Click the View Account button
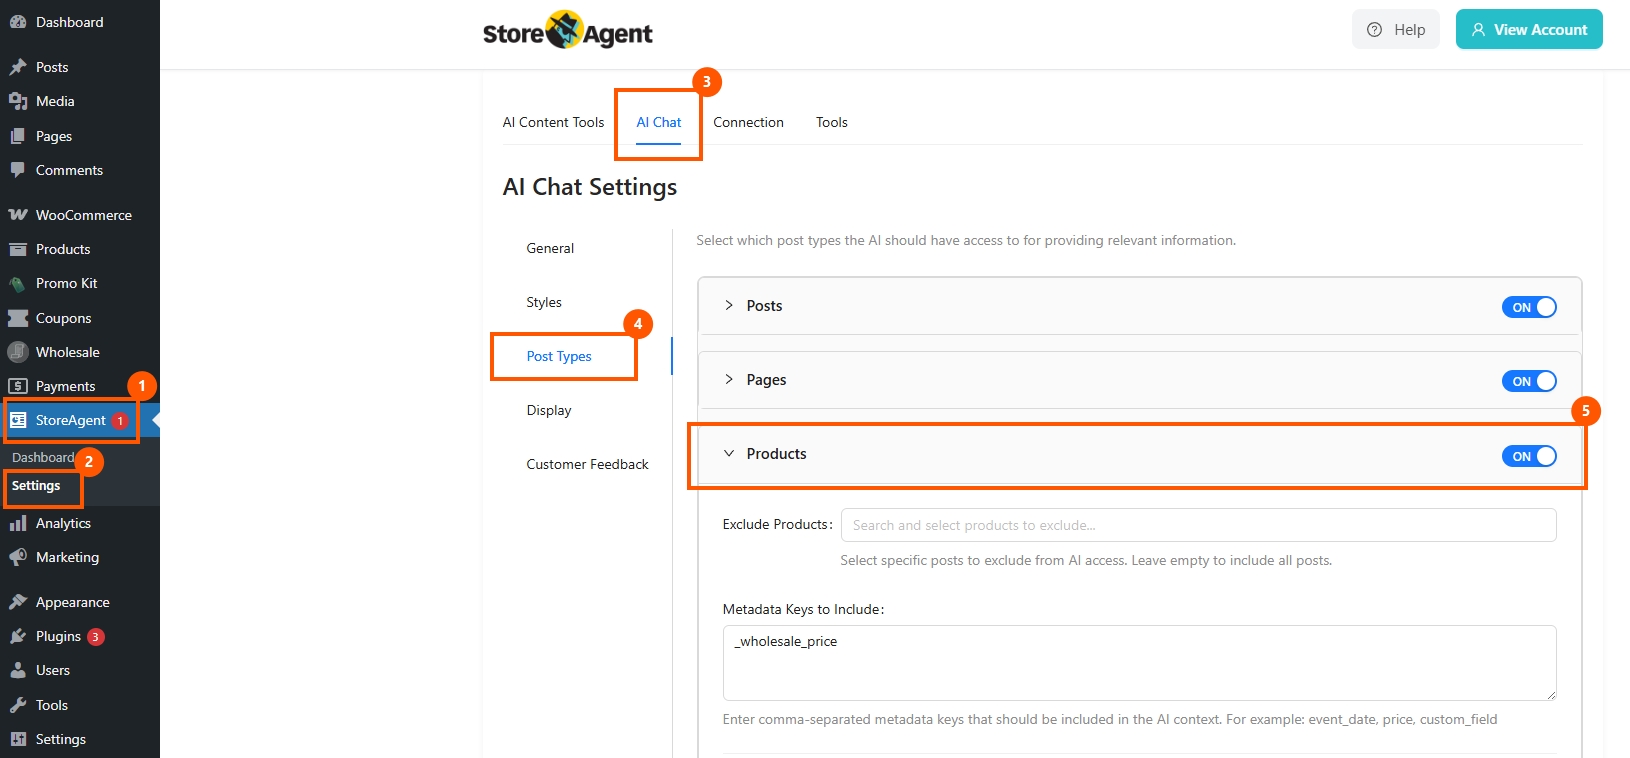Image resolution: width=1630 pixels, height=758 pixels. 1528,30
